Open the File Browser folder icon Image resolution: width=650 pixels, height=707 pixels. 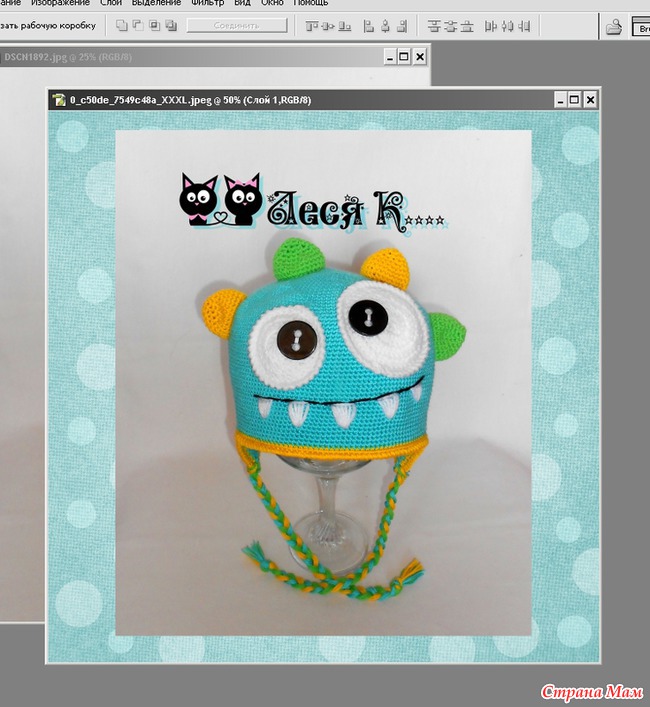[x=614, y=27]
